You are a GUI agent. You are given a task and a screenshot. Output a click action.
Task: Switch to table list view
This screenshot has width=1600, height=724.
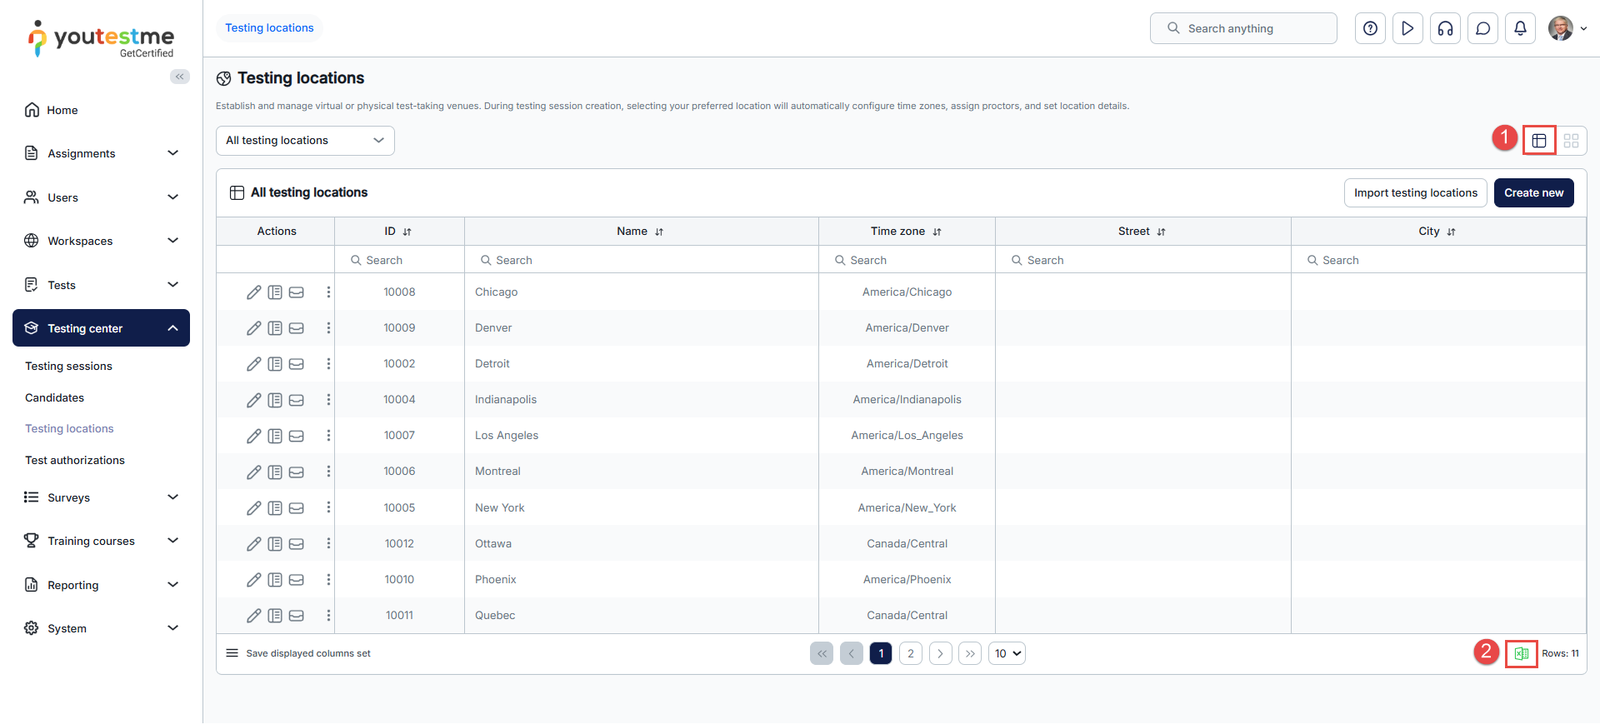(1539, 141)
